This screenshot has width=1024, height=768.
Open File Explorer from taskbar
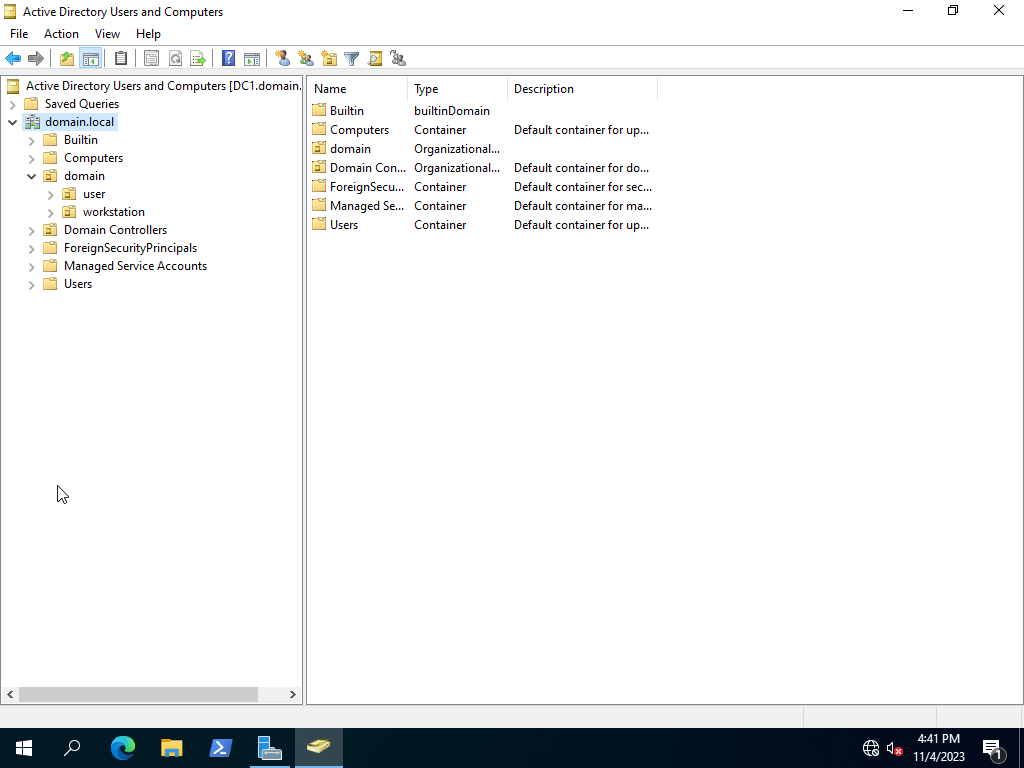[172, 748]
